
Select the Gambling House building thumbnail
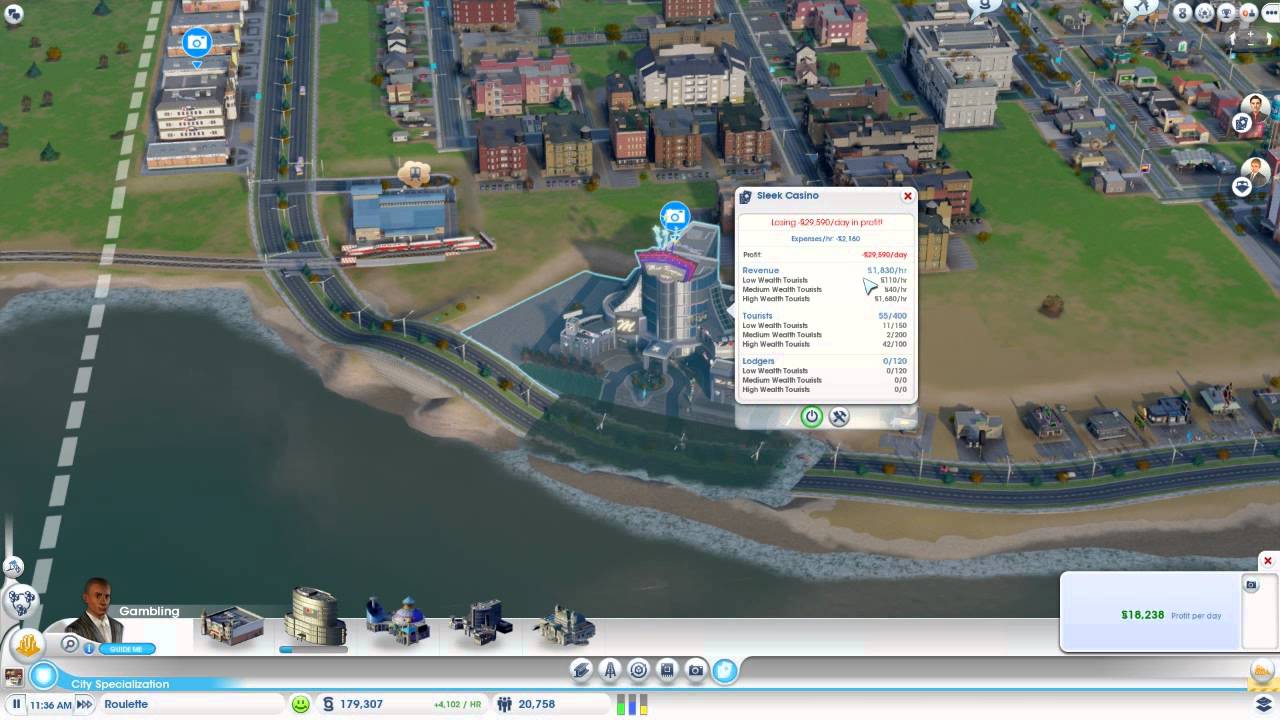(232, 623)
